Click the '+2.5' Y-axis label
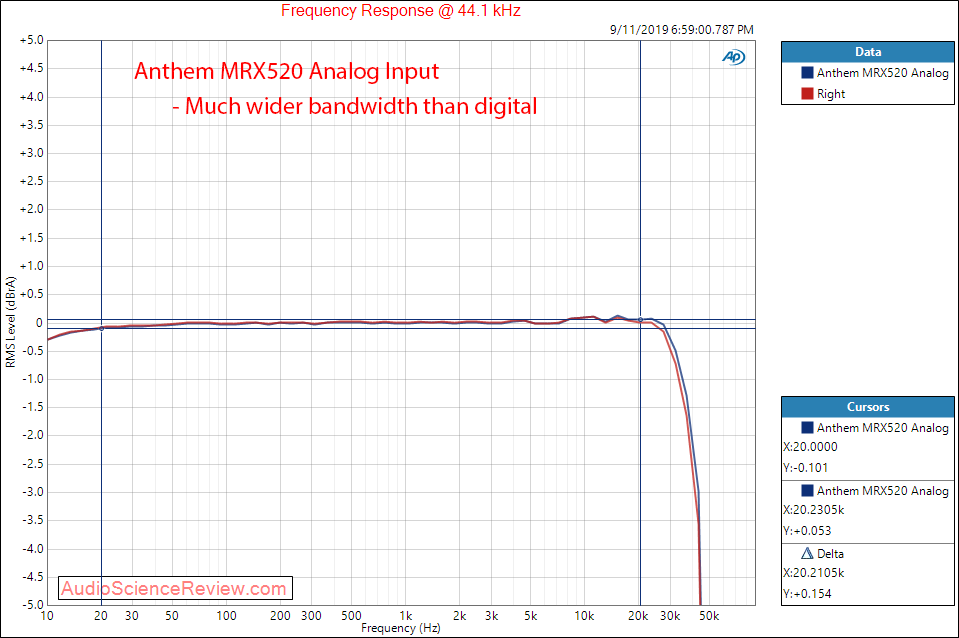This screenshot has width=959, height=638. tap(32, 182)
